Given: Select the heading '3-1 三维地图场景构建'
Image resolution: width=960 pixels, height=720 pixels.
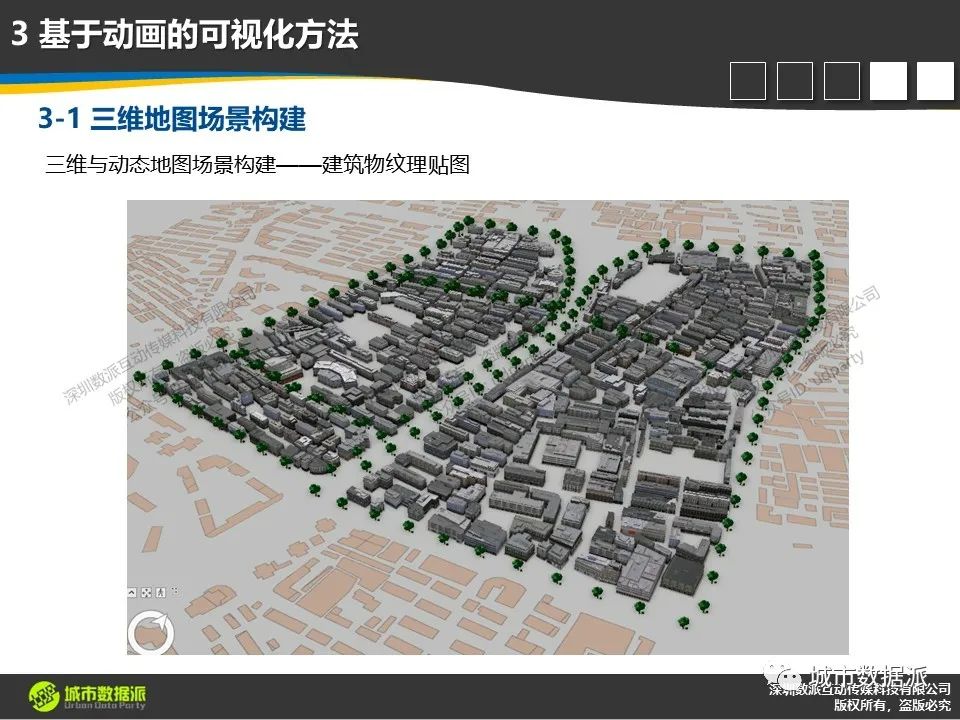Looking at the screenshot, I should point(172,118).
